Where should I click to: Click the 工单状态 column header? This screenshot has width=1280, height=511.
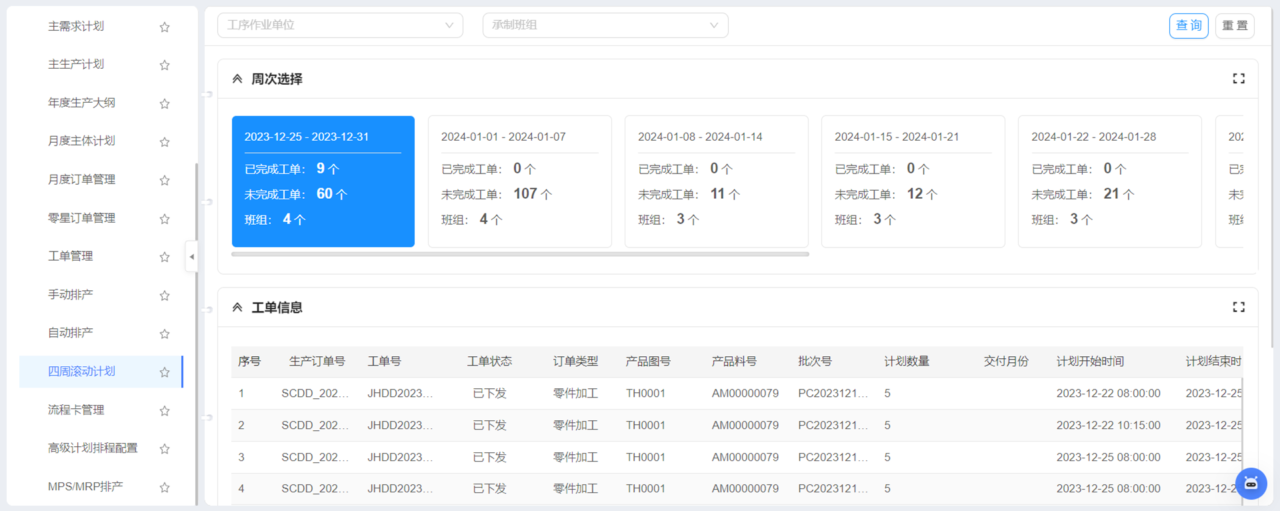click(490, 361)
